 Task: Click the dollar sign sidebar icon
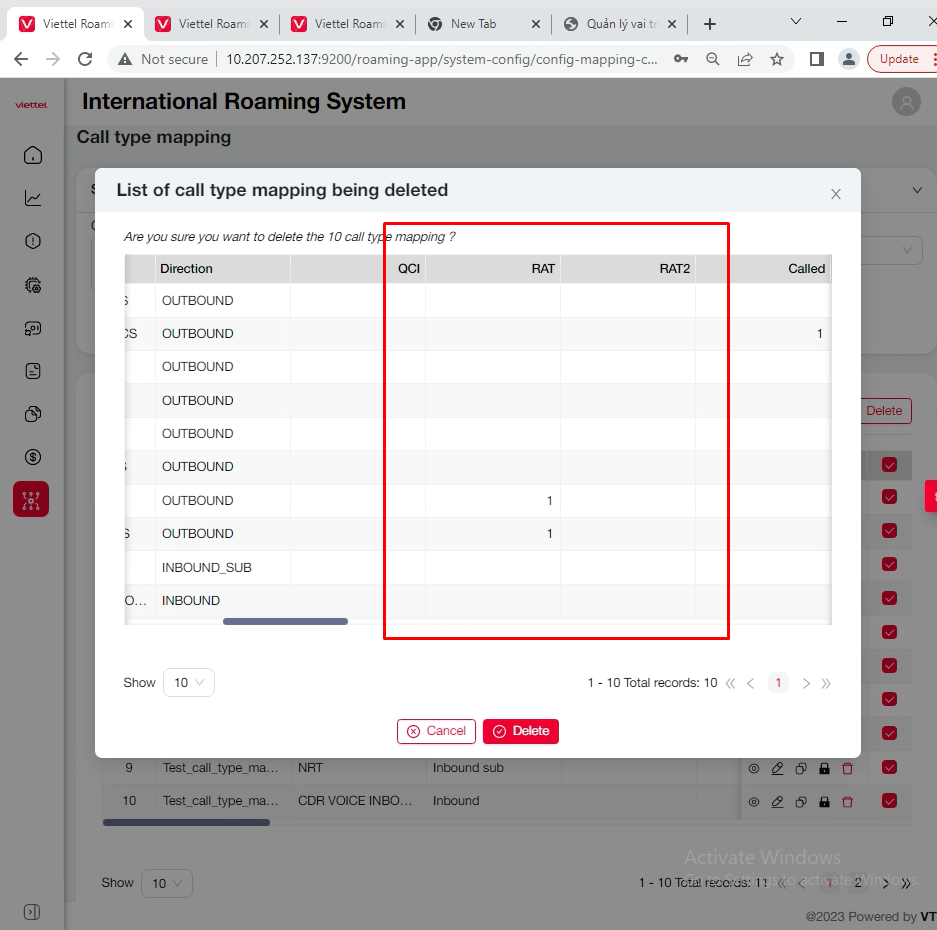pyautogui.click(x=33, y=457)
